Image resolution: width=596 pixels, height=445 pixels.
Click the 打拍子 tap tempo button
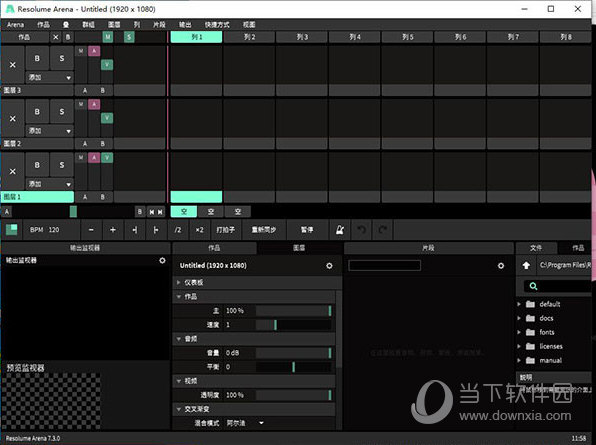point(226,230)
